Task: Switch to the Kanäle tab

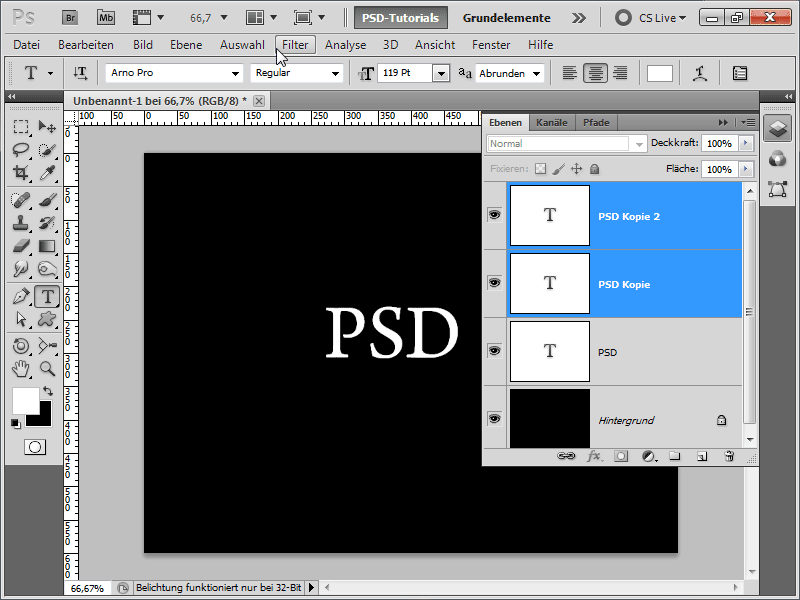Action: coord(552,122)
